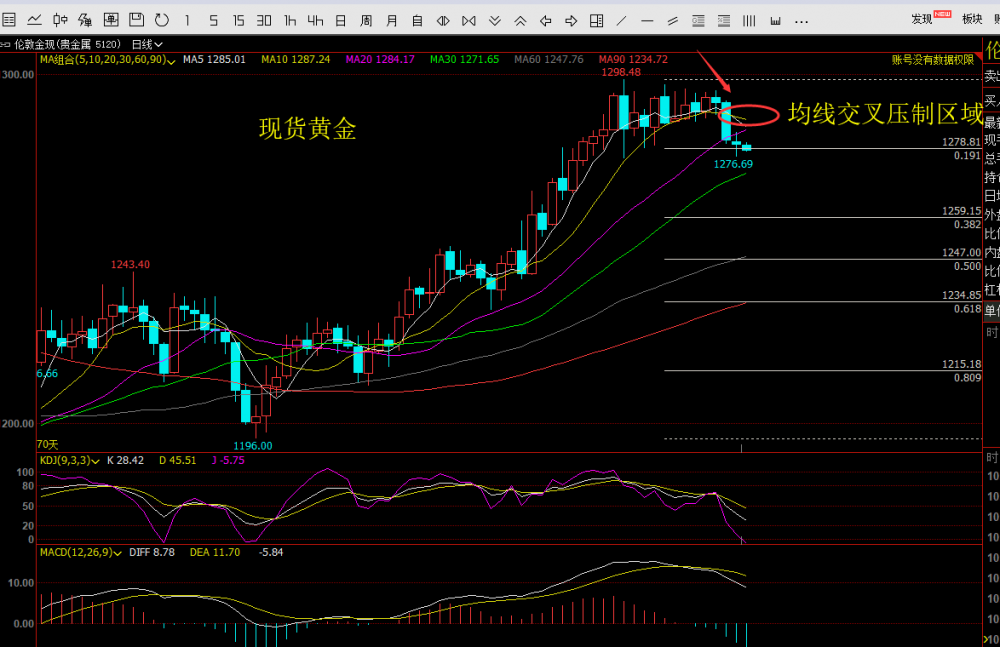The height and width of the screenshot is (647, 1000).
Task: Click the link icon beside 伦敦金现
Action: click(5, 45)
